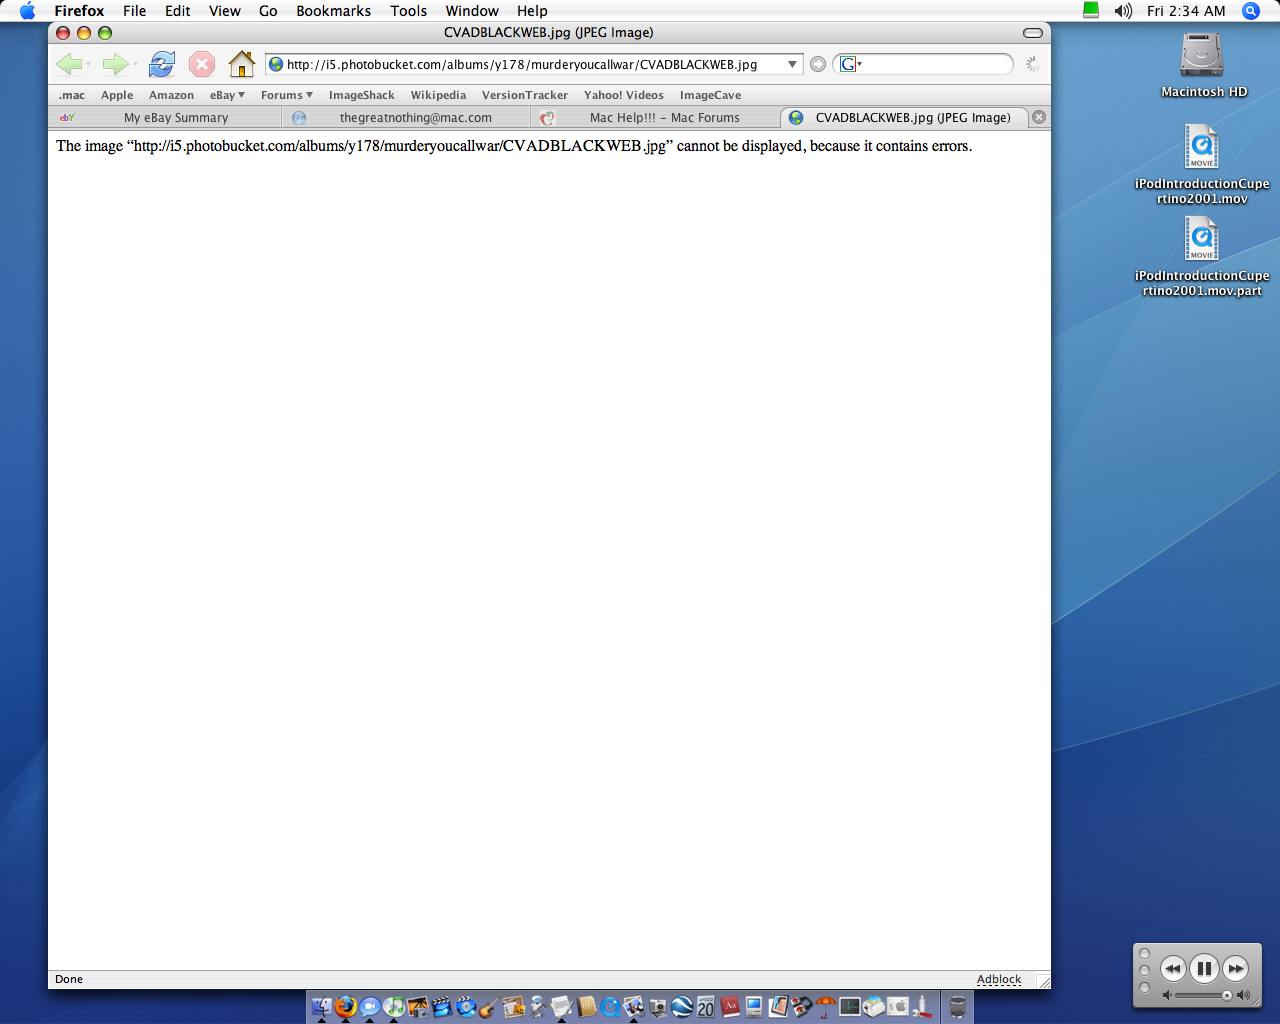Click the clock showing Fri 2:34 AM

pos(1186,11)
